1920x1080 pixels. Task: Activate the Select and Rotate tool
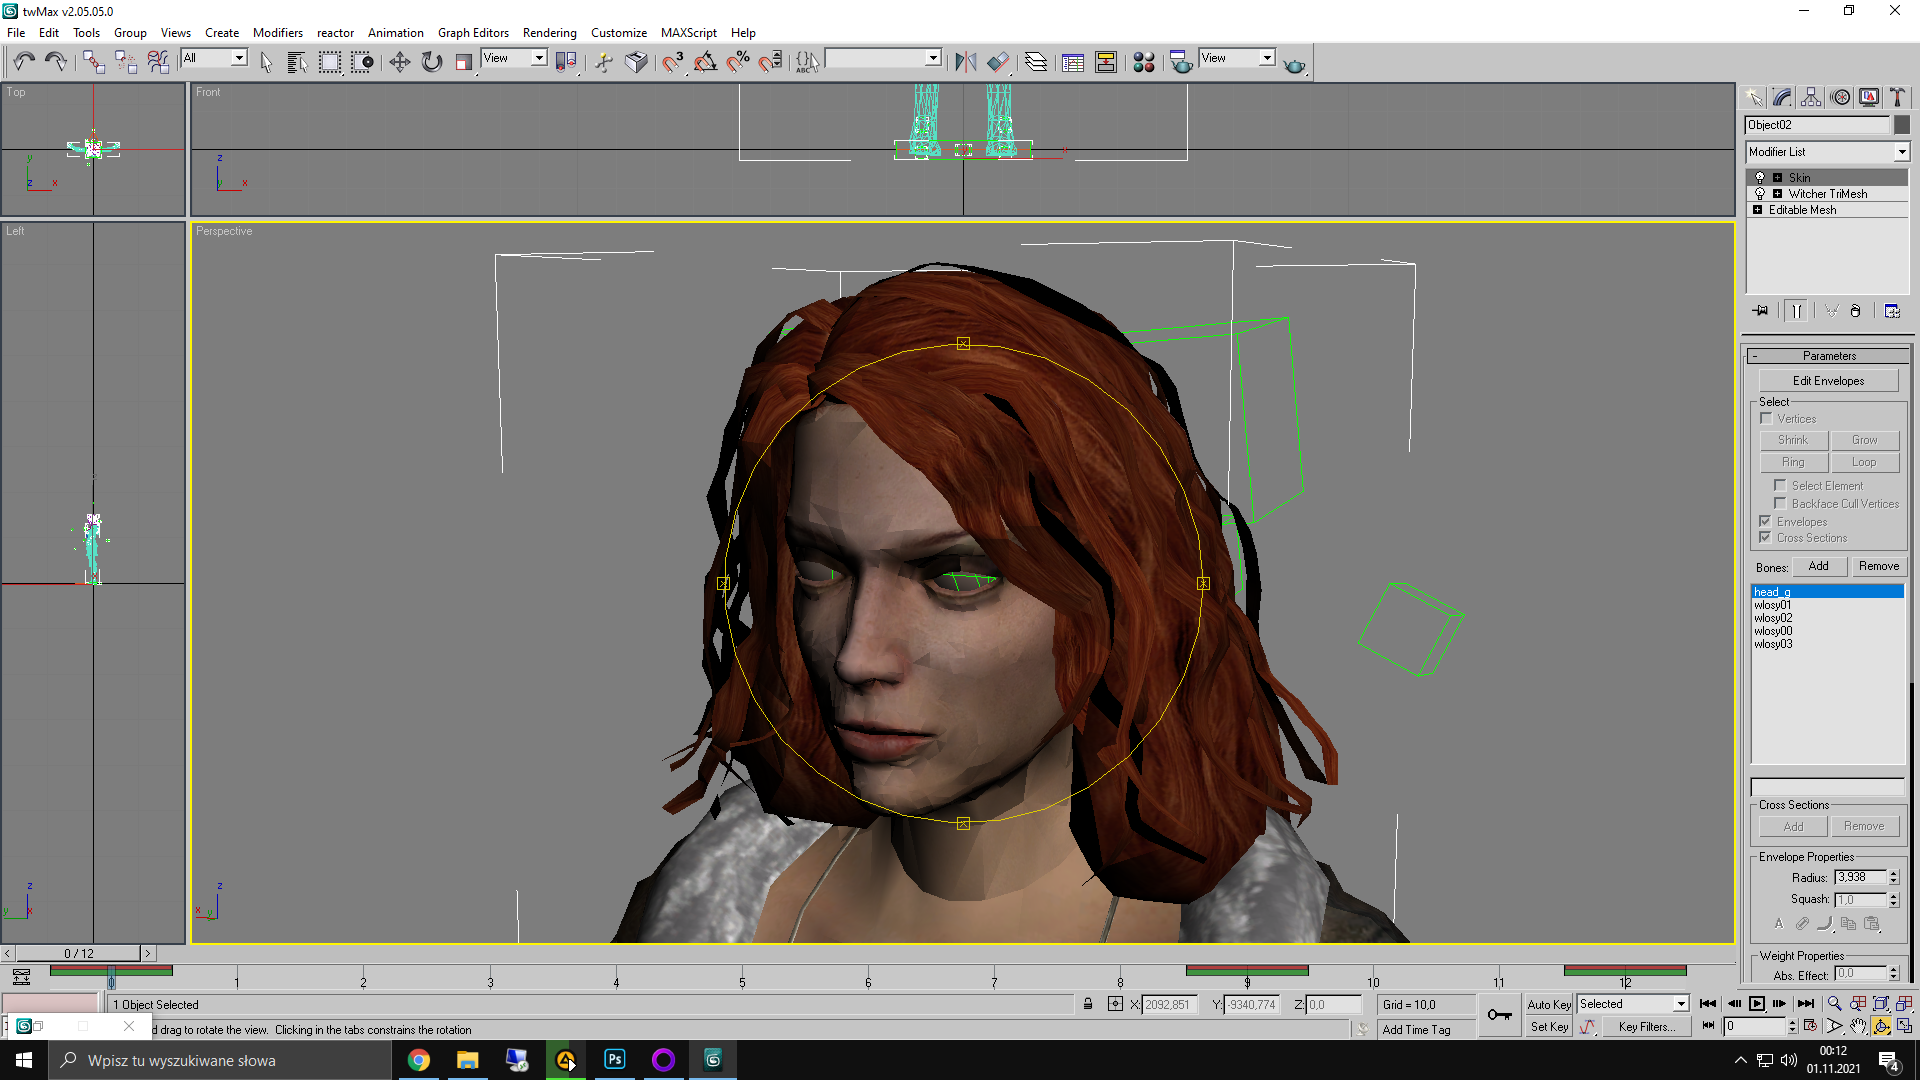point(432,62)
